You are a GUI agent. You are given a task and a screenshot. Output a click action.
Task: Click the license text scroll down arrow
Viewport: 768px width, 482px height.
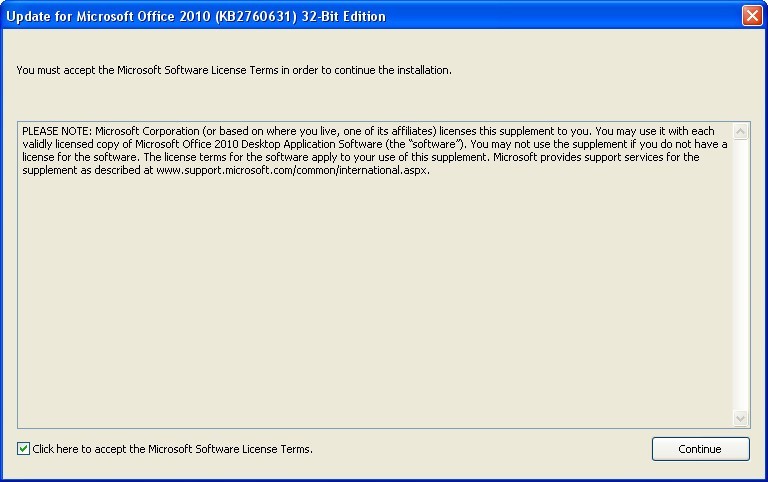coord(740,418)
